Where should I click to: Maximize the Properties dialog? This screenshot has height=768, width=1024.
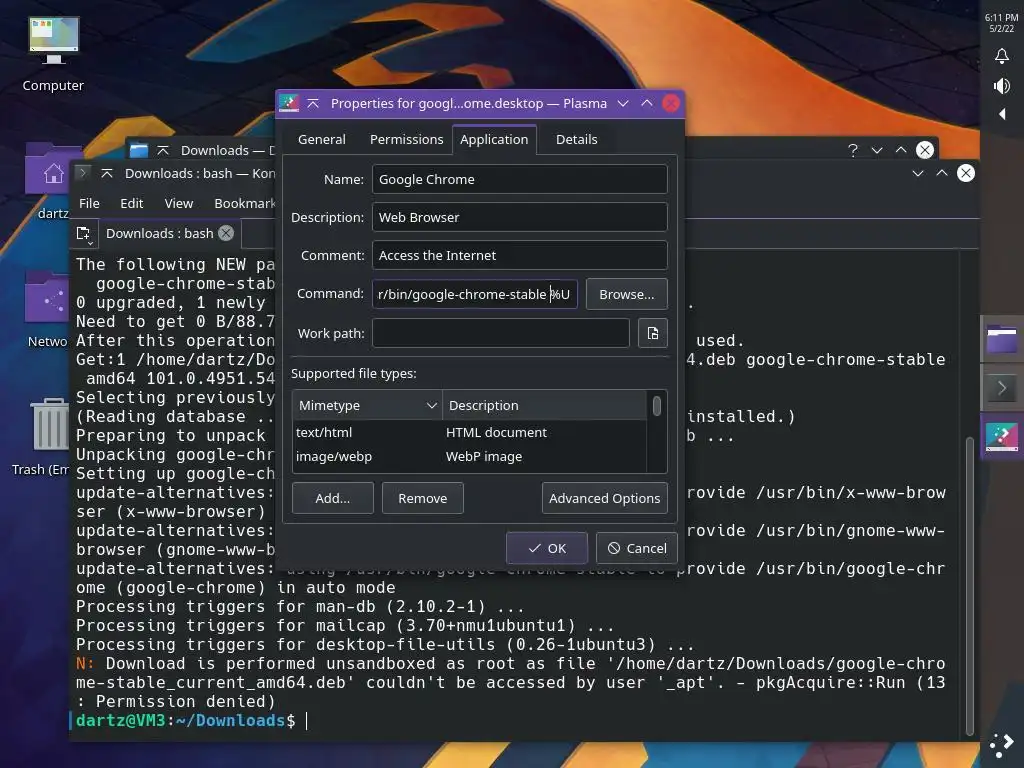647,103
